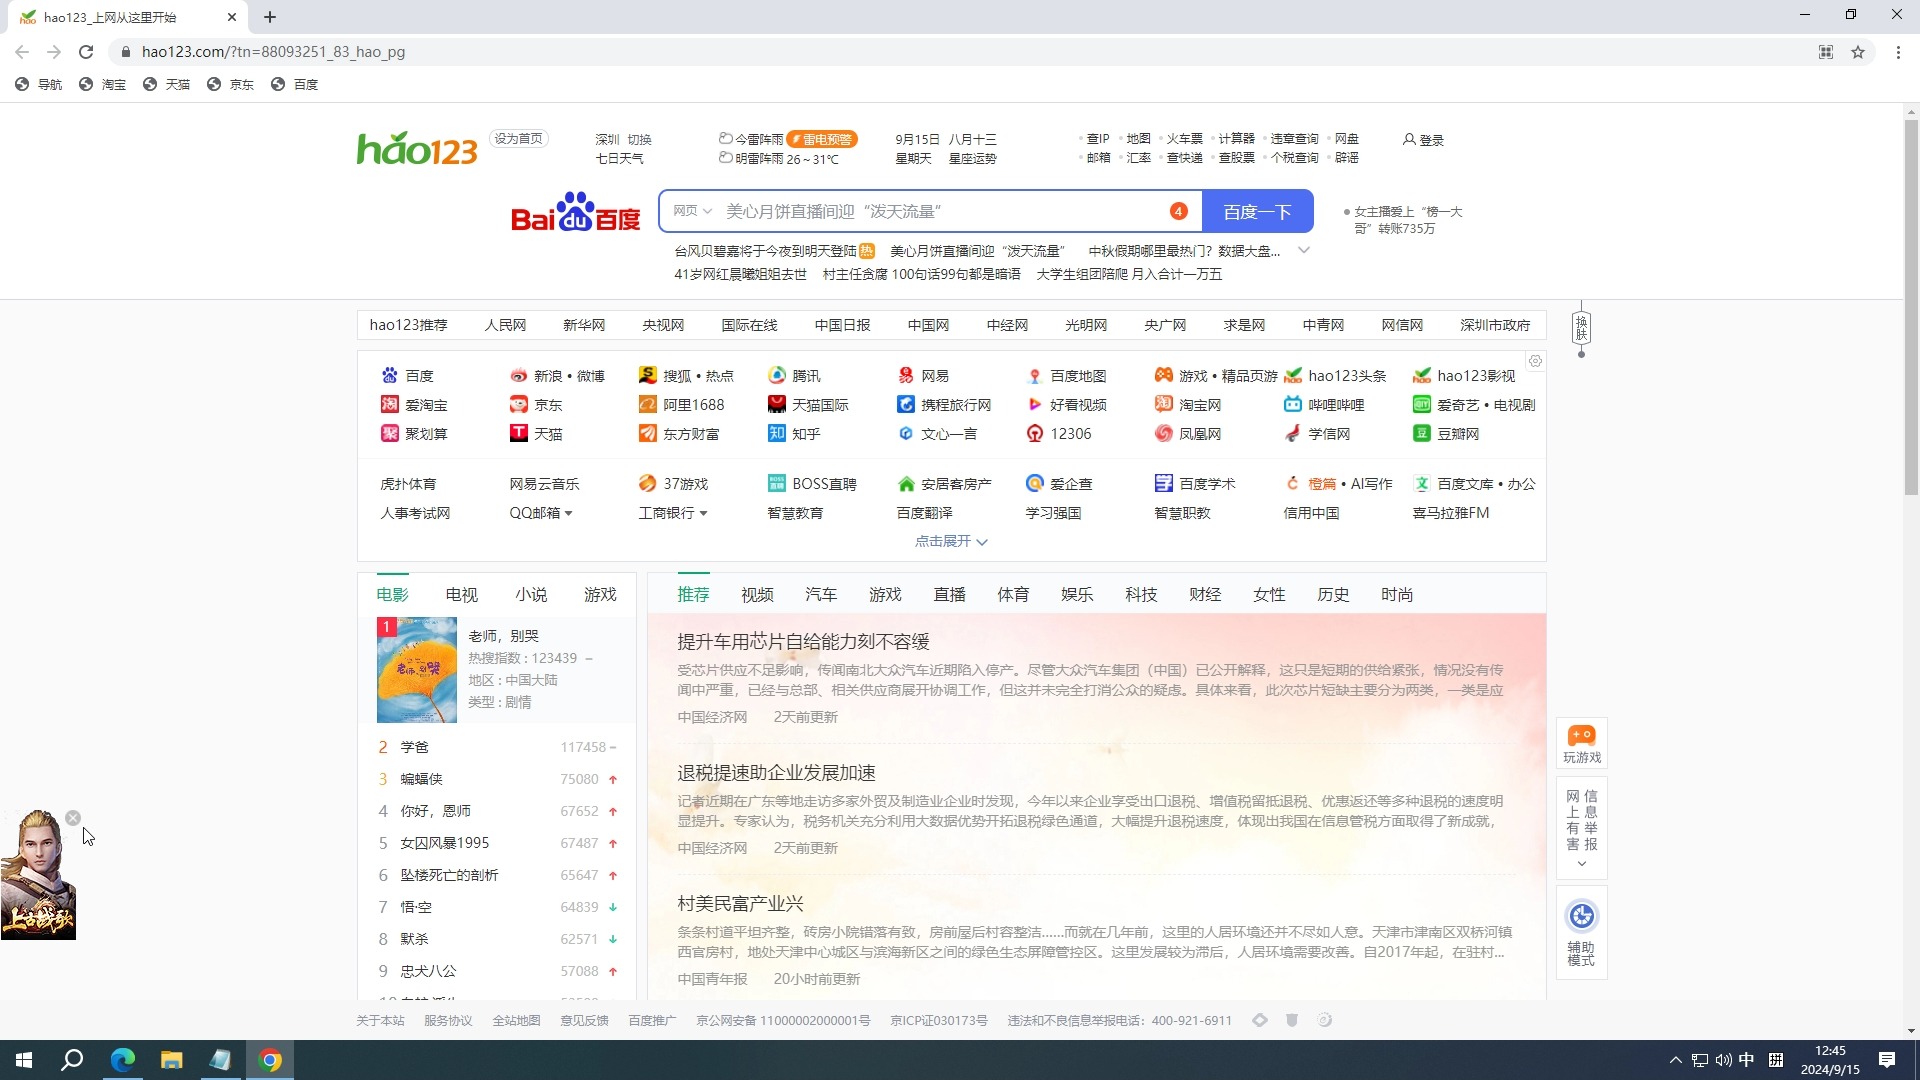
Task: Open movie ranking entry 女囚风暴1995
Action: [x=445, y=843]
